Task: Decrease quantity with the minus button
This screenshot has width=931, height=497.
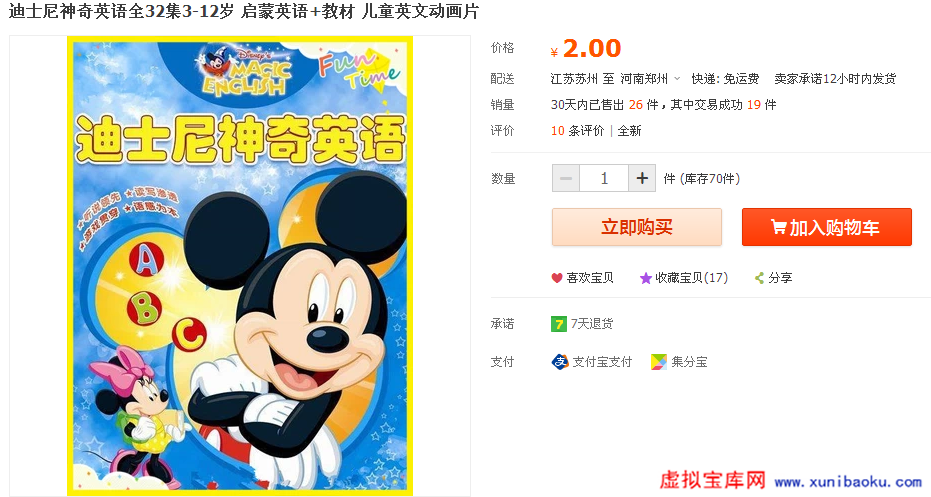Action: coord(566,178)
